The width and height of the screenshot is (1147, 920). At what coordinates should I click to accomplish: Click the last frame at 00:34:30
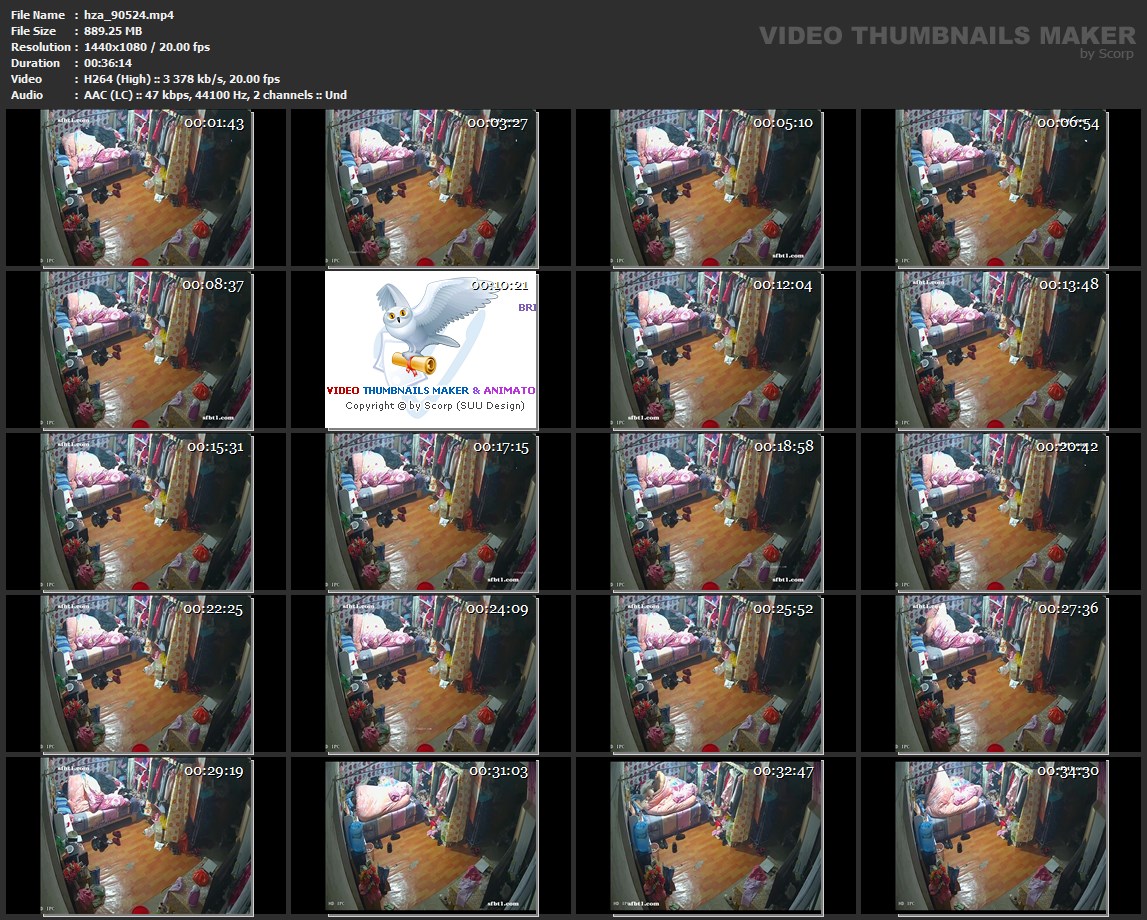(x=1001, y=836)
